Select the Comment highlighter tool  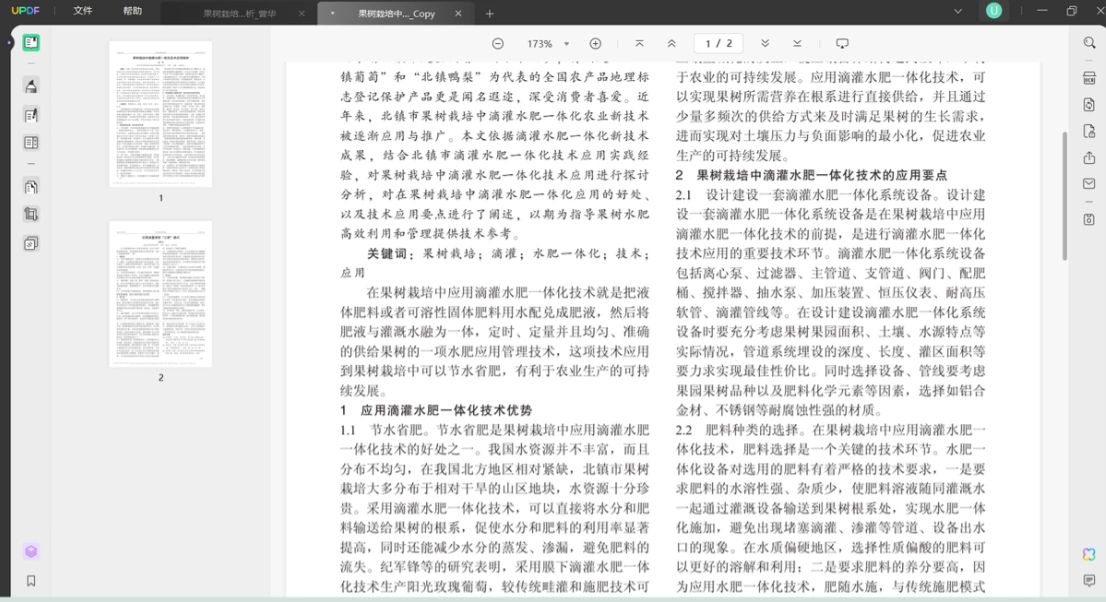pyautogui.click(x=31, y=86)
